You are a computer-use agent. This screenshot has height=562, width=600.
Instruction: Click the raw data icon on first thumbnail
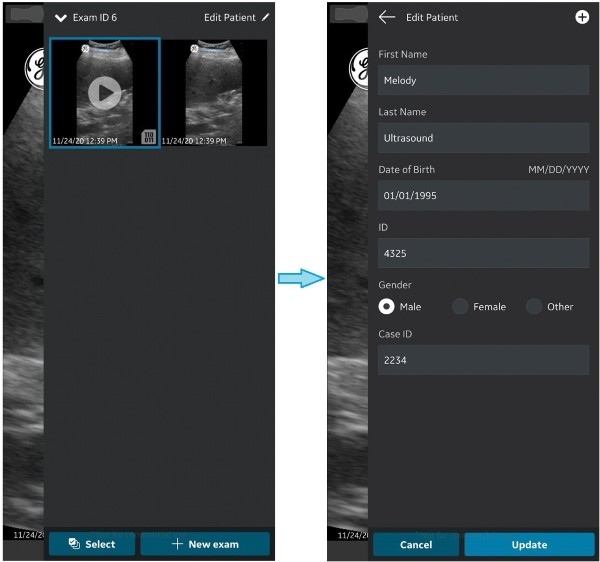pos(148,137)
